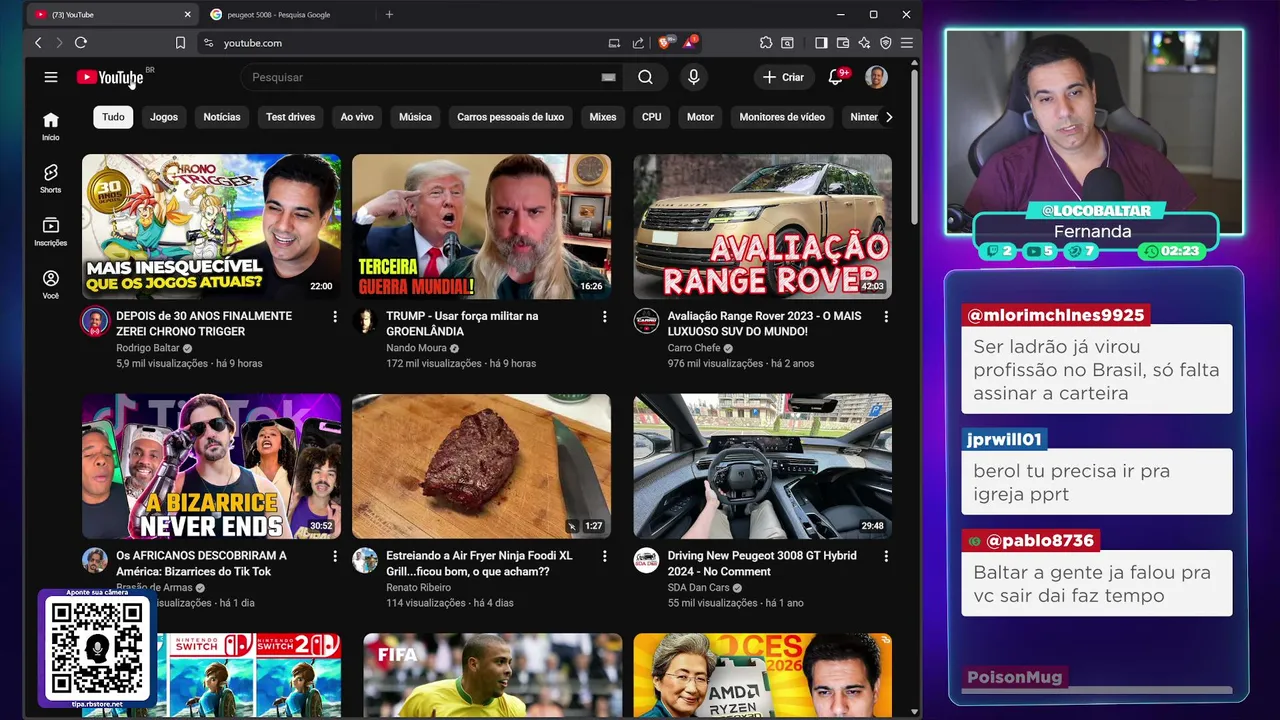Open the notifications bell
Viewport: 1280px width, 720px height.
(x=836, y=77)
